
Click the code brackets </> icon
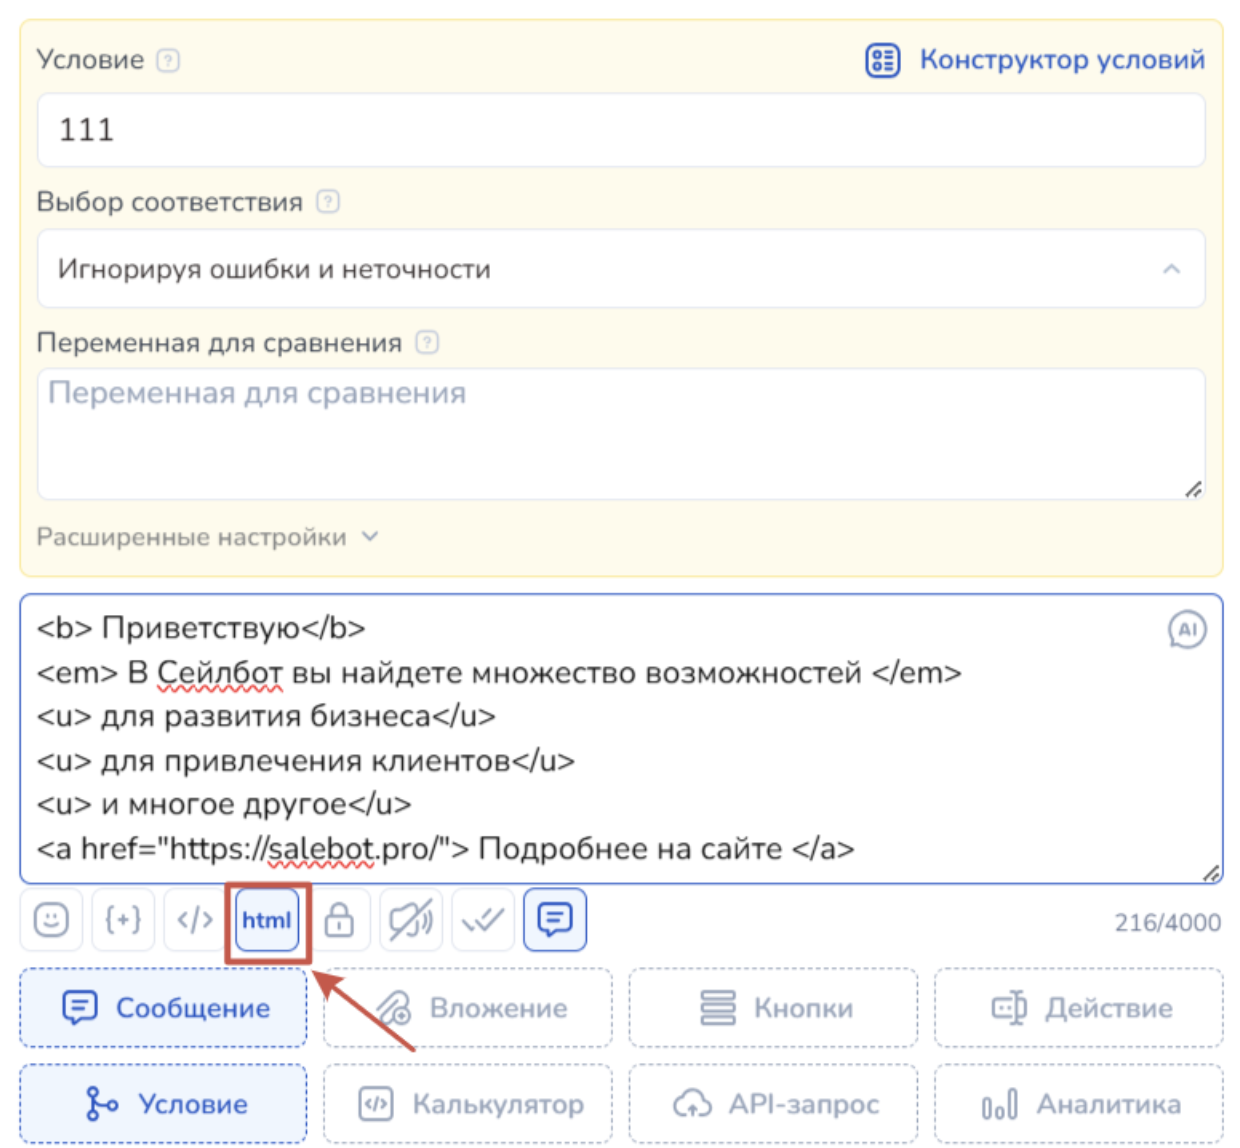click(195, 919)
